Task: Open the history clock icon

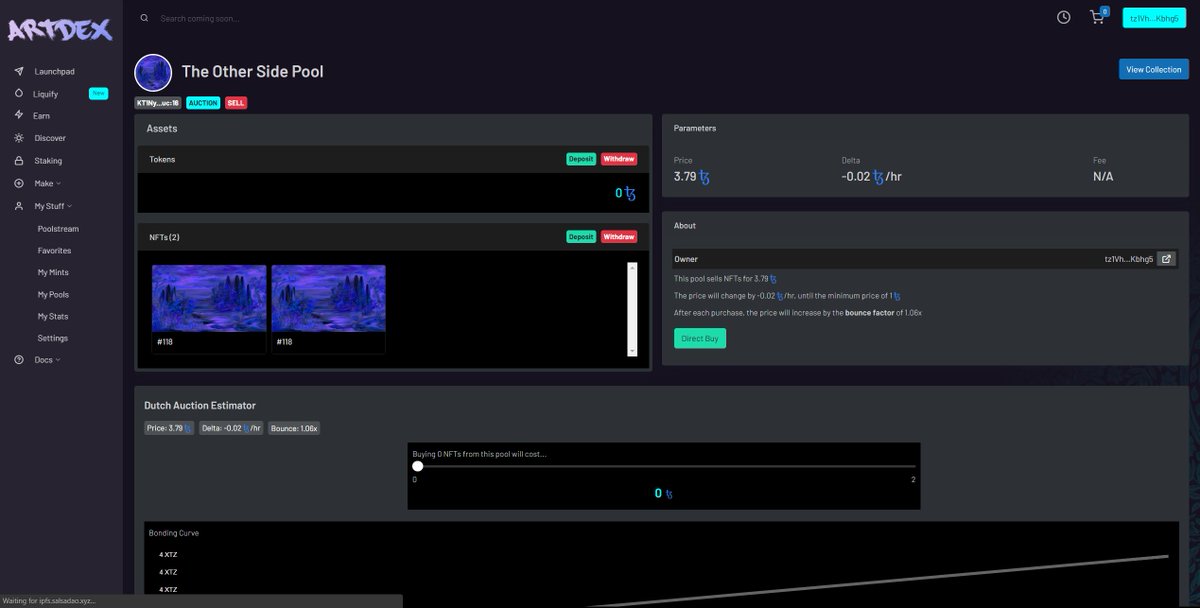Action: point(1064,18)
